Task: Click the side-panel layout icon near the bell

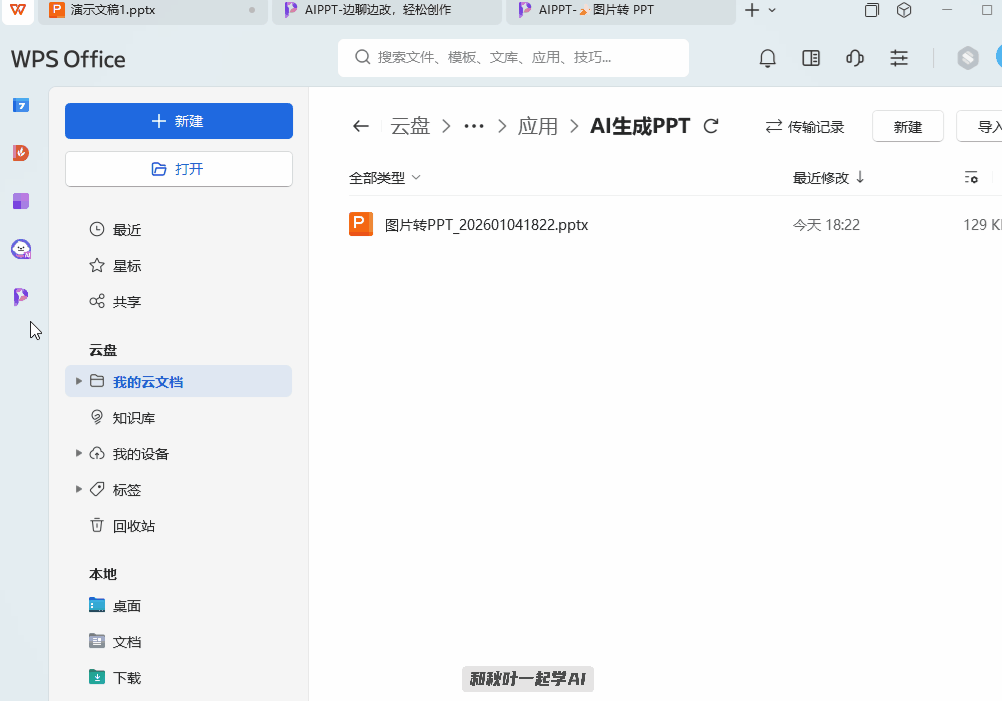Action: point(811,58)
